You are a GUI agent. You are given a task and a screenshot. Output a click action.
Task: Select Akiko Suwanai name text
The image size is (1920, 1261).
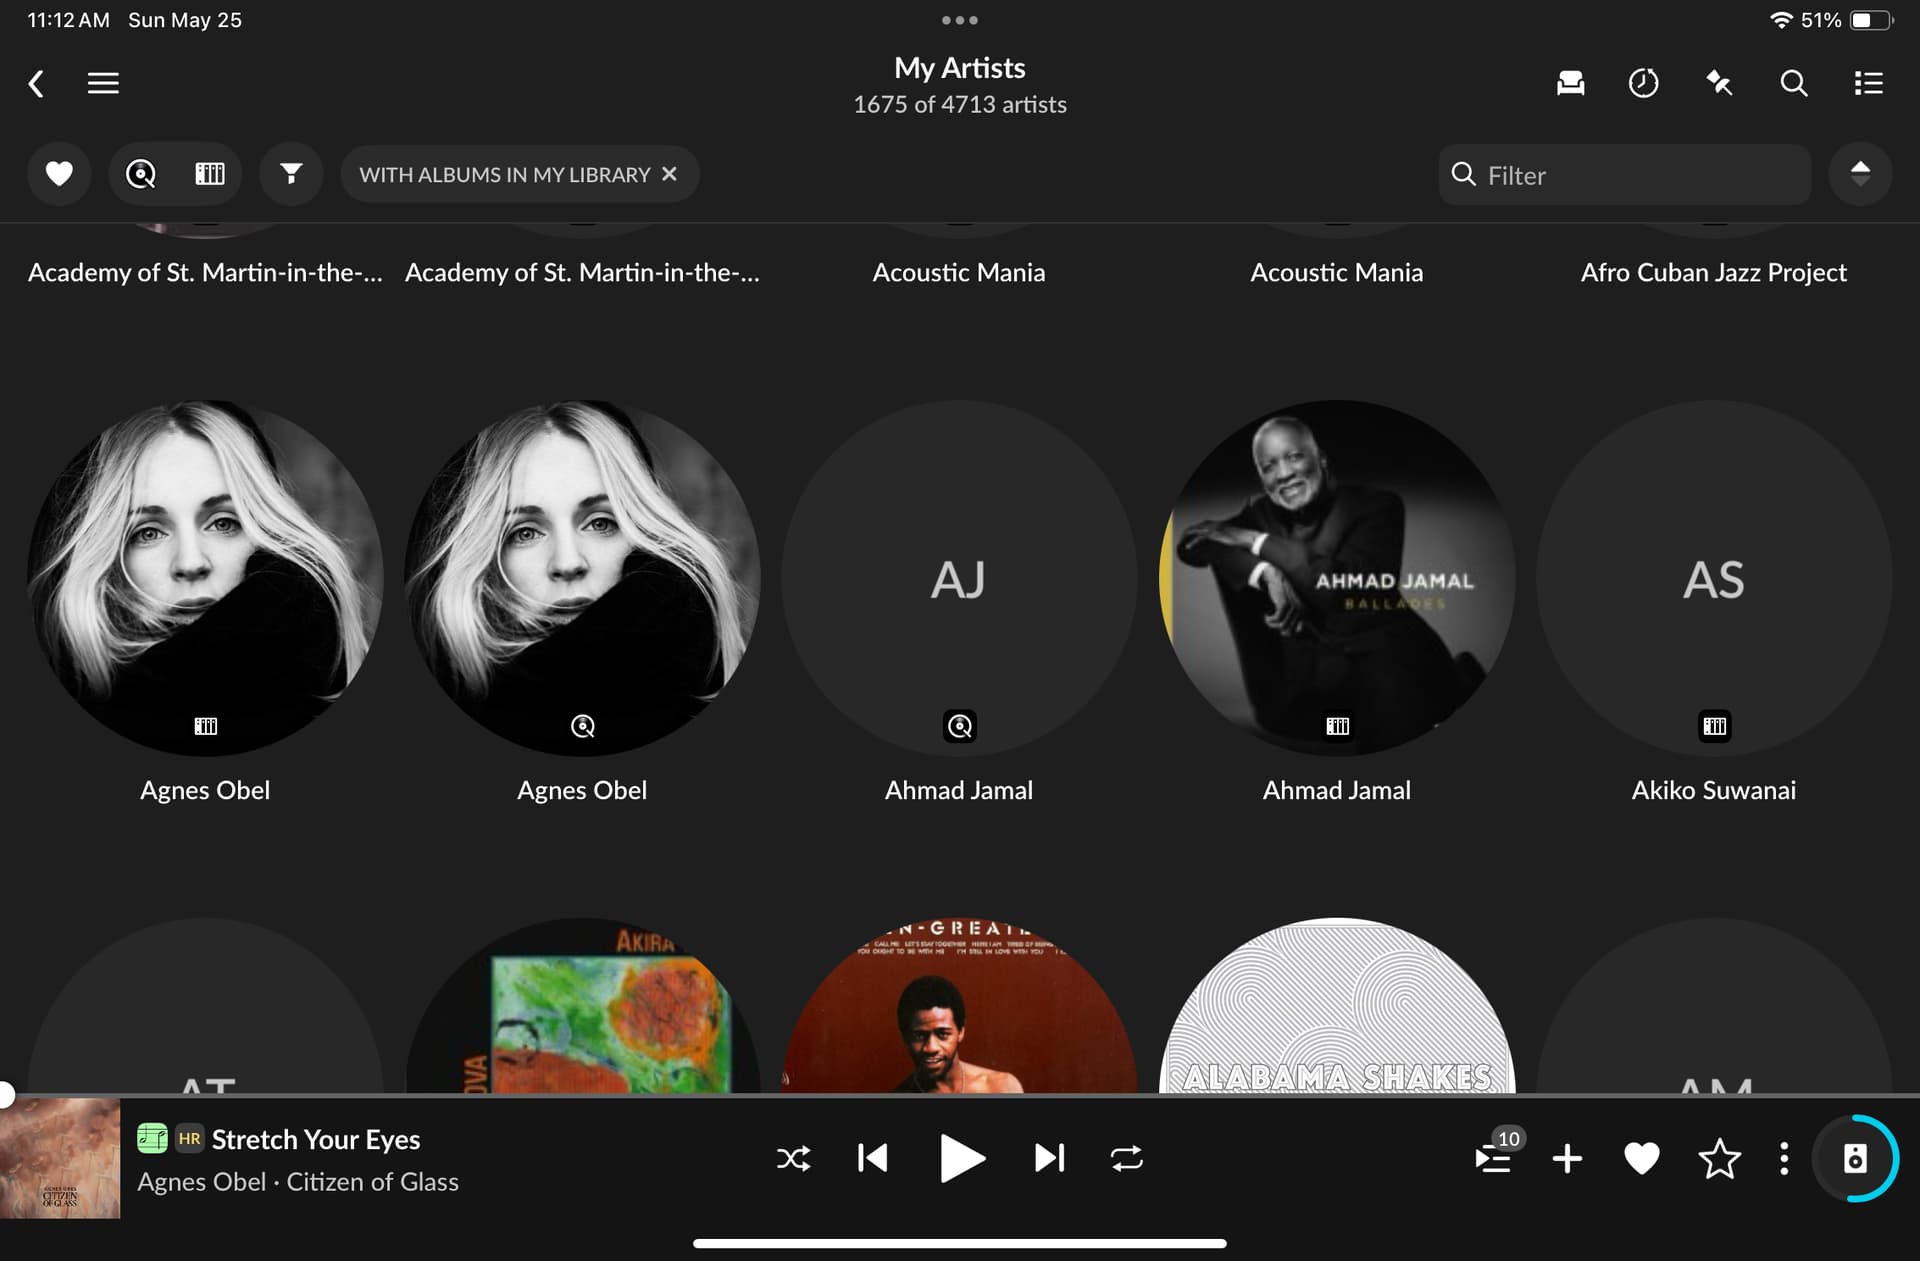pyautogui.click(x=1714, y=790)
